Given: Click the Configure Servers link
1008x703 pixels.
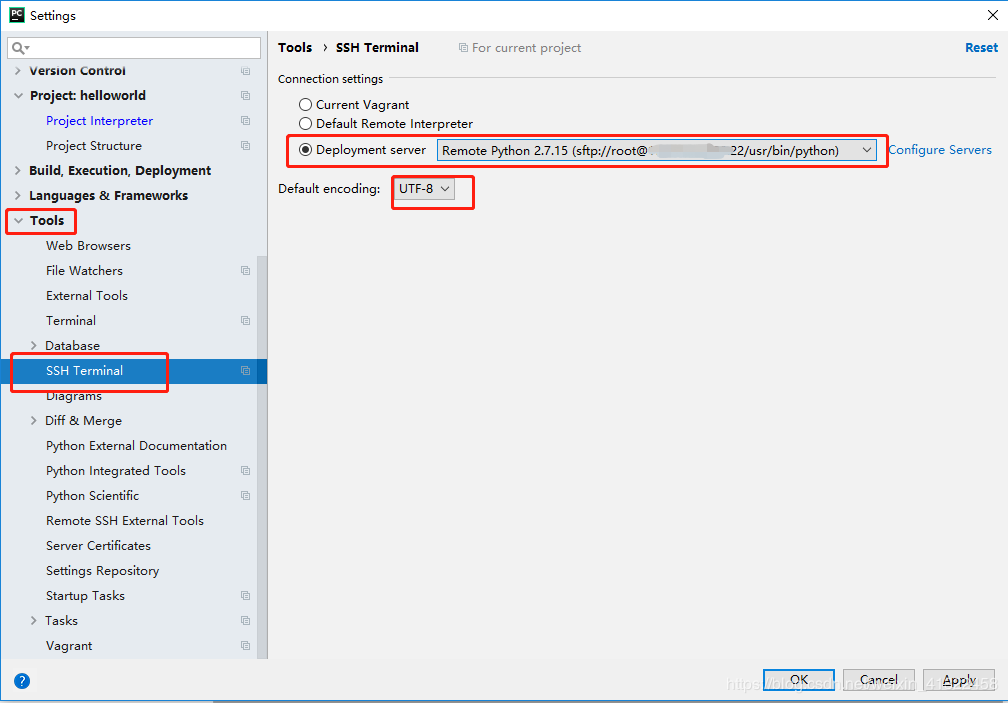Looking at the screenshot, I should (939, 149).
